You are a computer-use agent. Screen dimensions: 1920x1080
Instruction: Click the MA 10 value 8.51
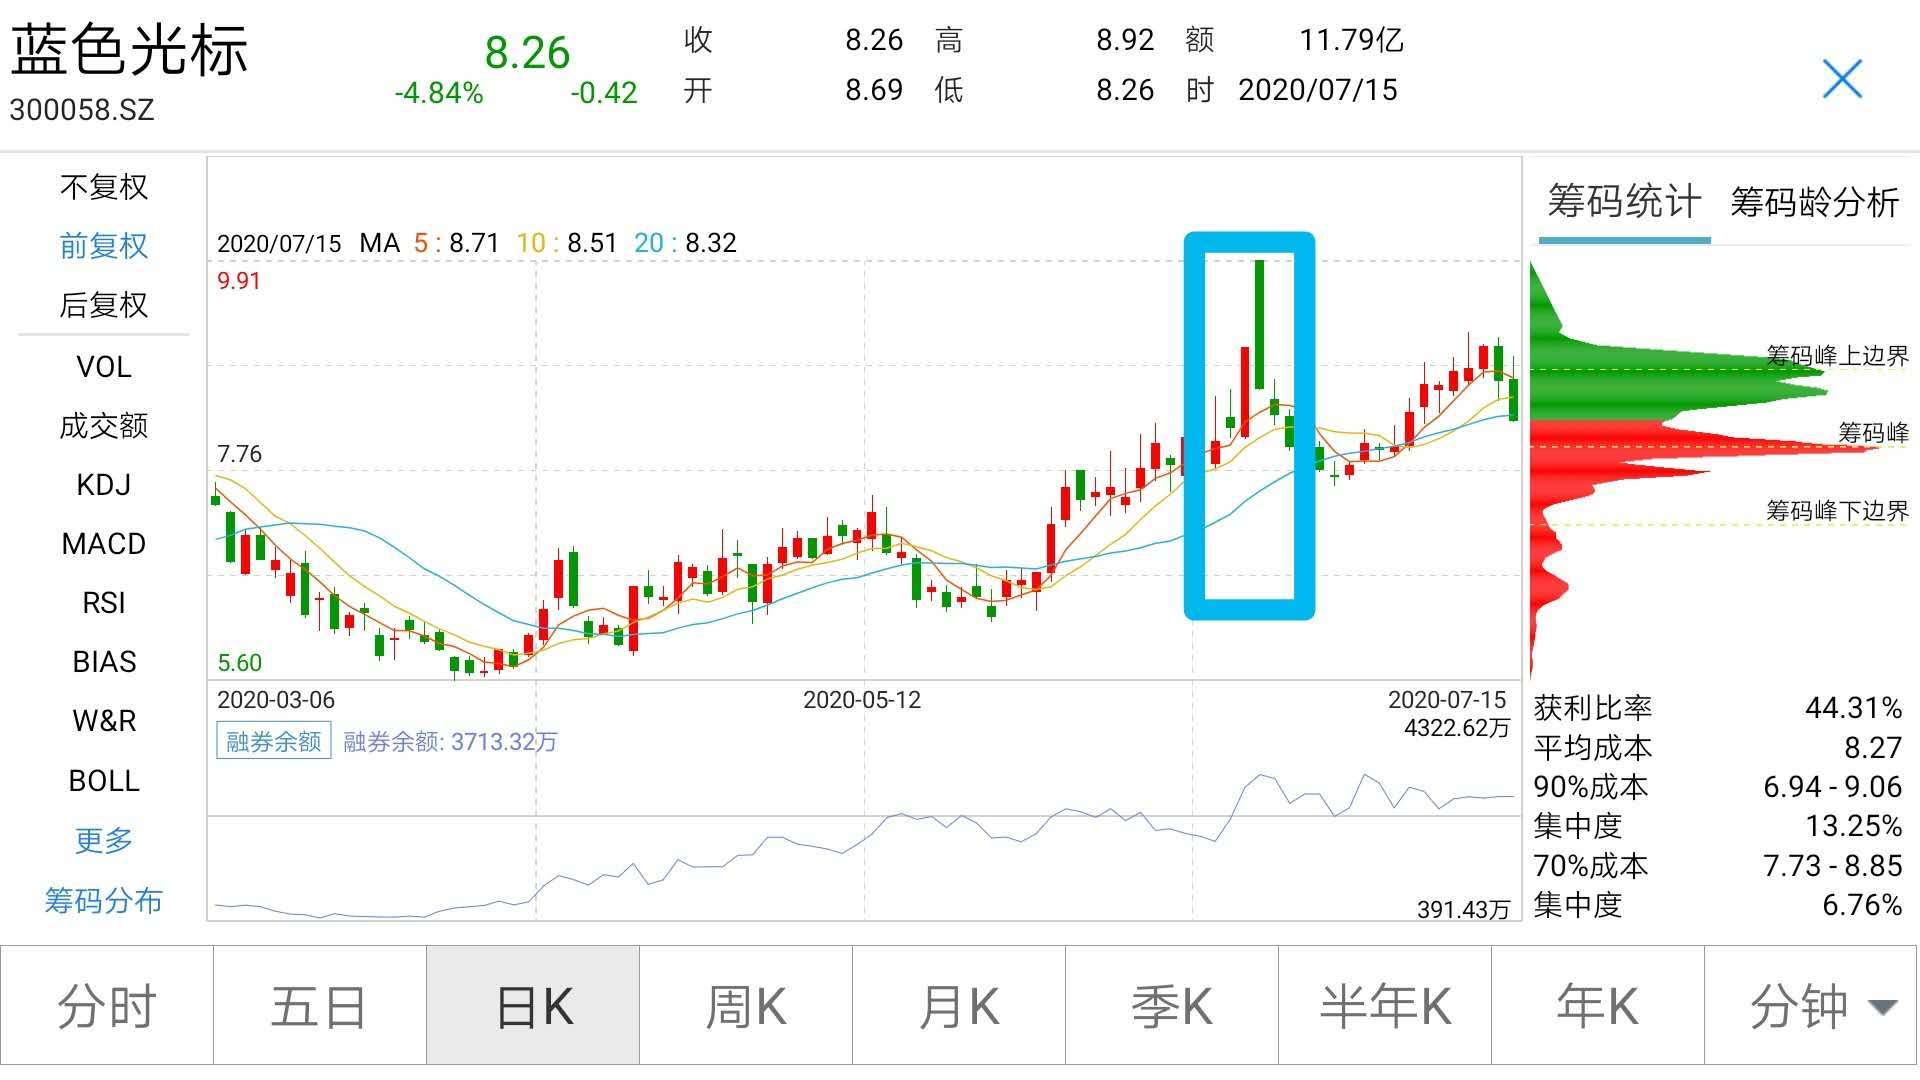[x=592, y=243]
